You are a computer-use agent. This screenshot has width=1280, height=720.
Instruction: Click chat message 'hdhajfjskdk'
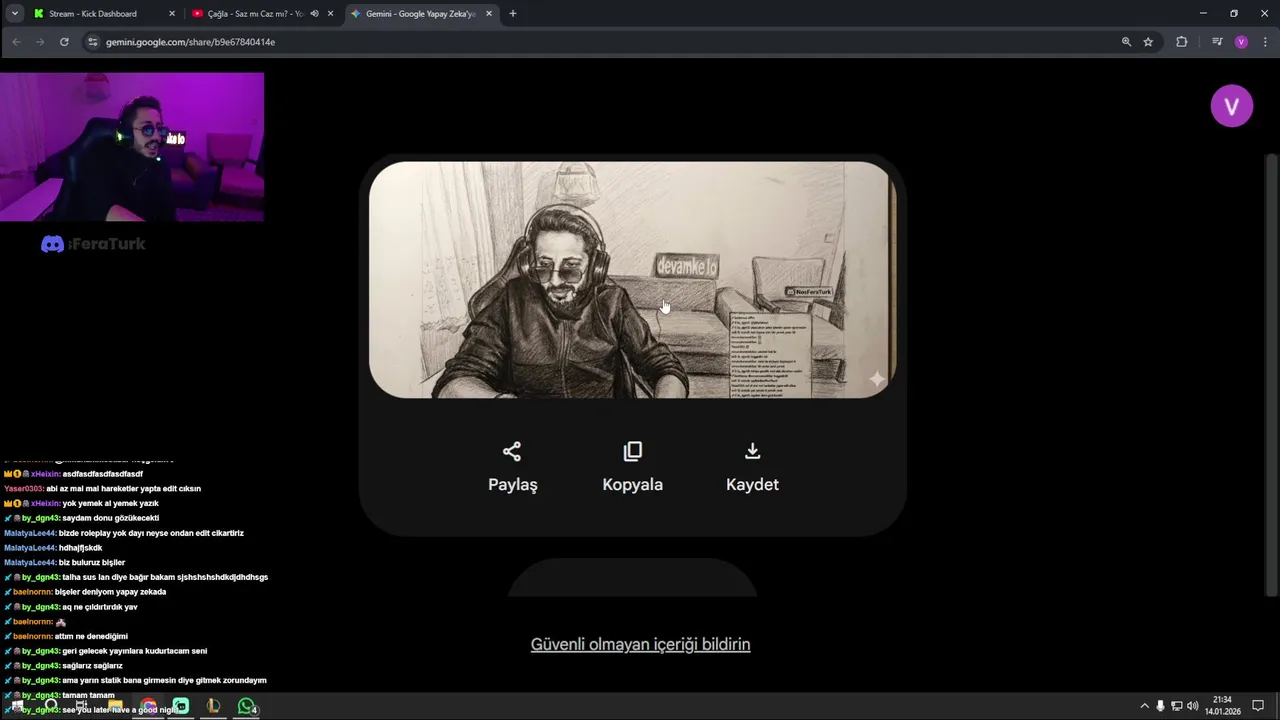coord(80,548)
